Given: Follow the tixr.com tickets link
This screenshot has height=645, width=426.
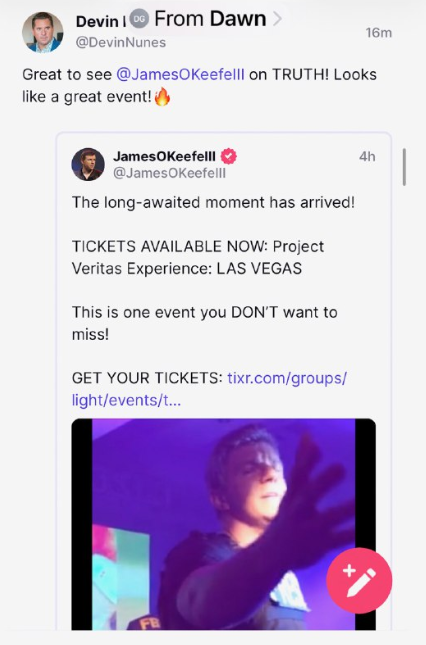Looking at the screenshot, I should tap(209, 389).
